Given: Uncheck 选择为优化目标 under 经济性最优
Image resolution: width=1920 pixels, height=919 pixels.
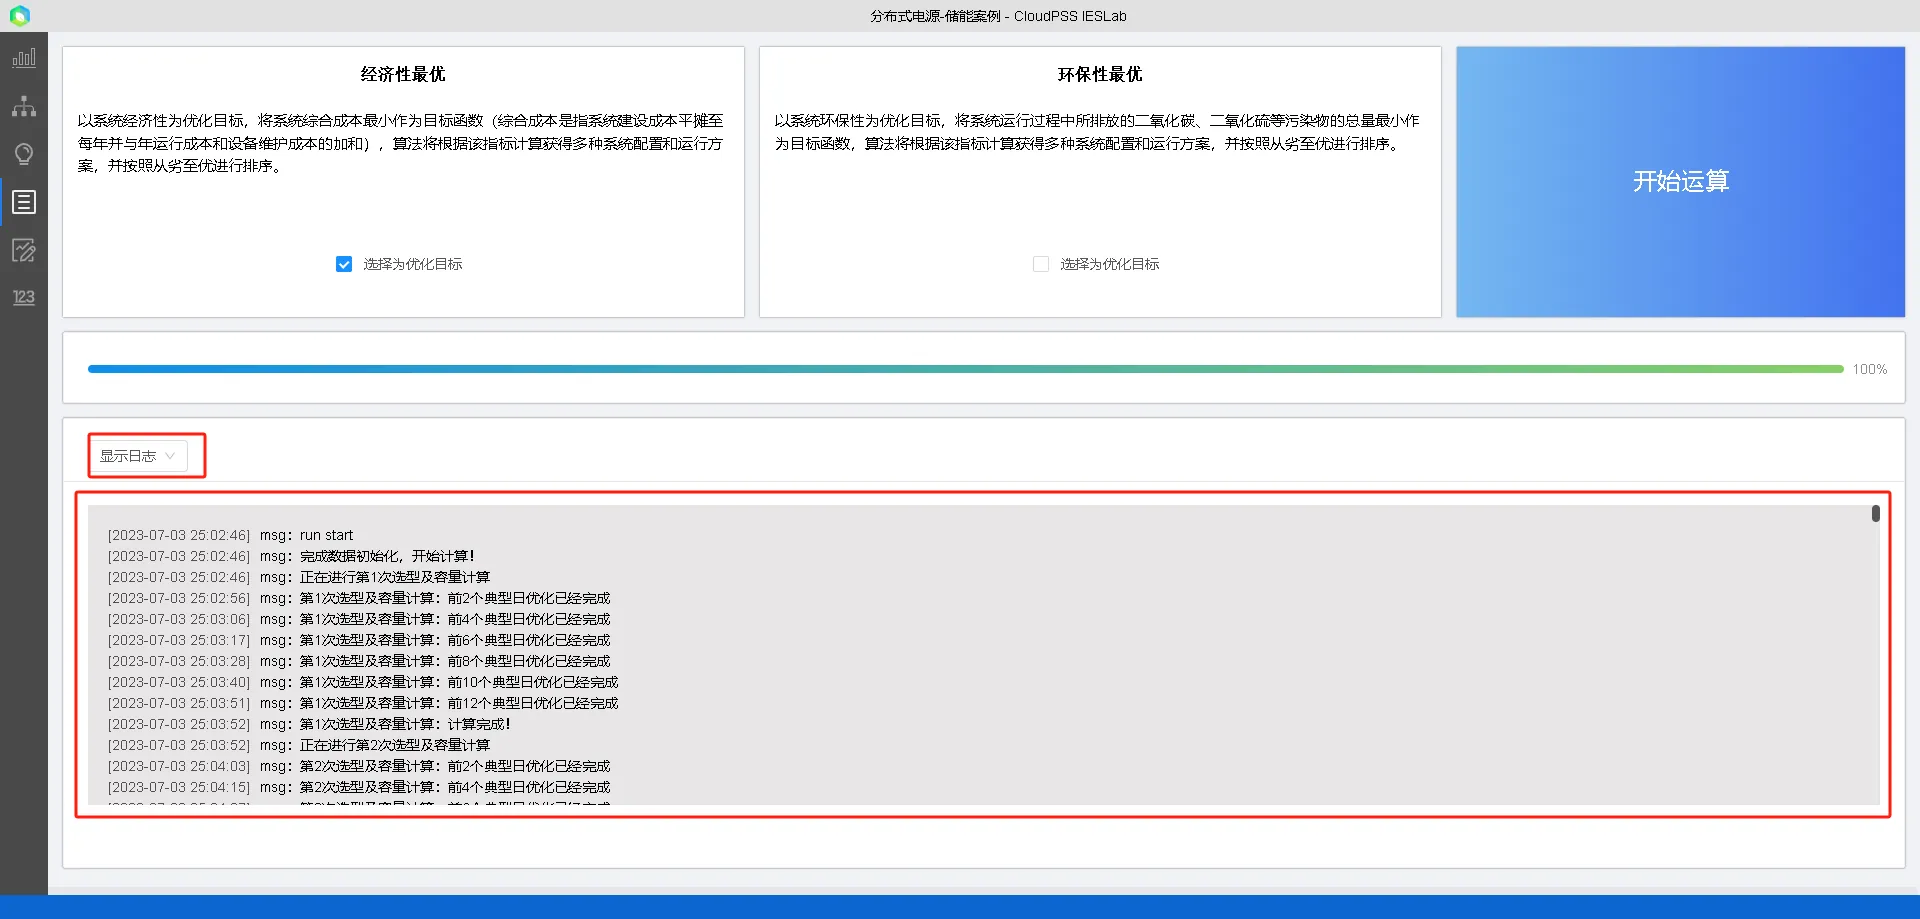Looking at the screenshot, I should click(x=344, y=264).
